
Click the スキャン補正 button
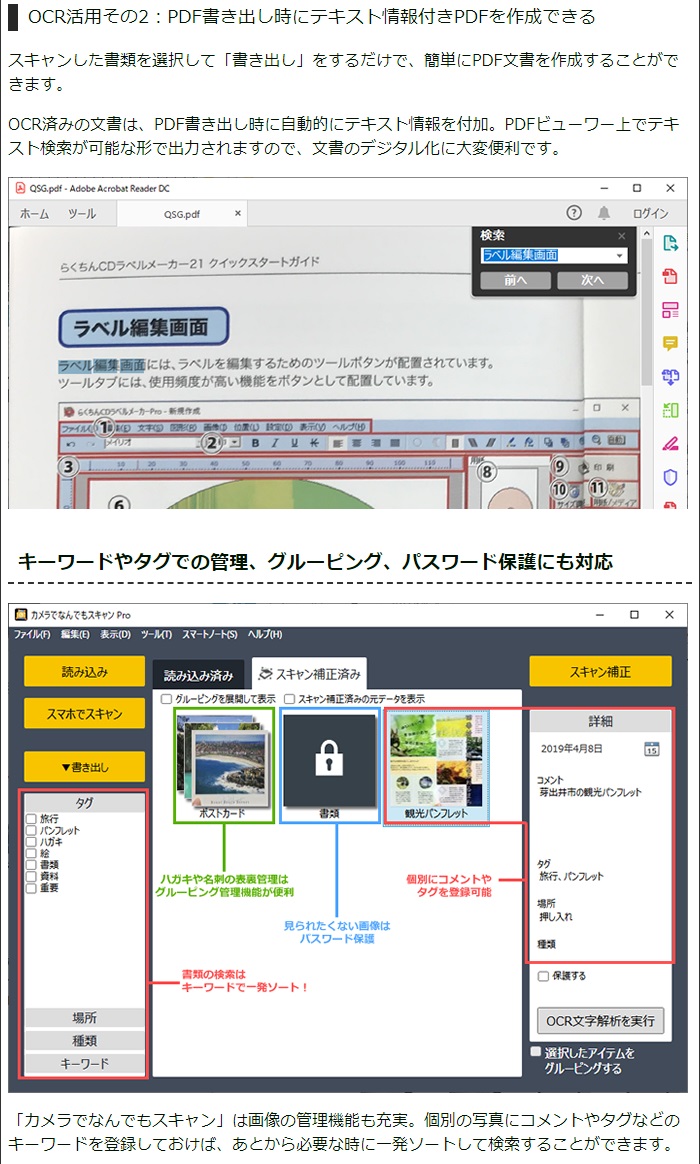click(x=600, y=672)
